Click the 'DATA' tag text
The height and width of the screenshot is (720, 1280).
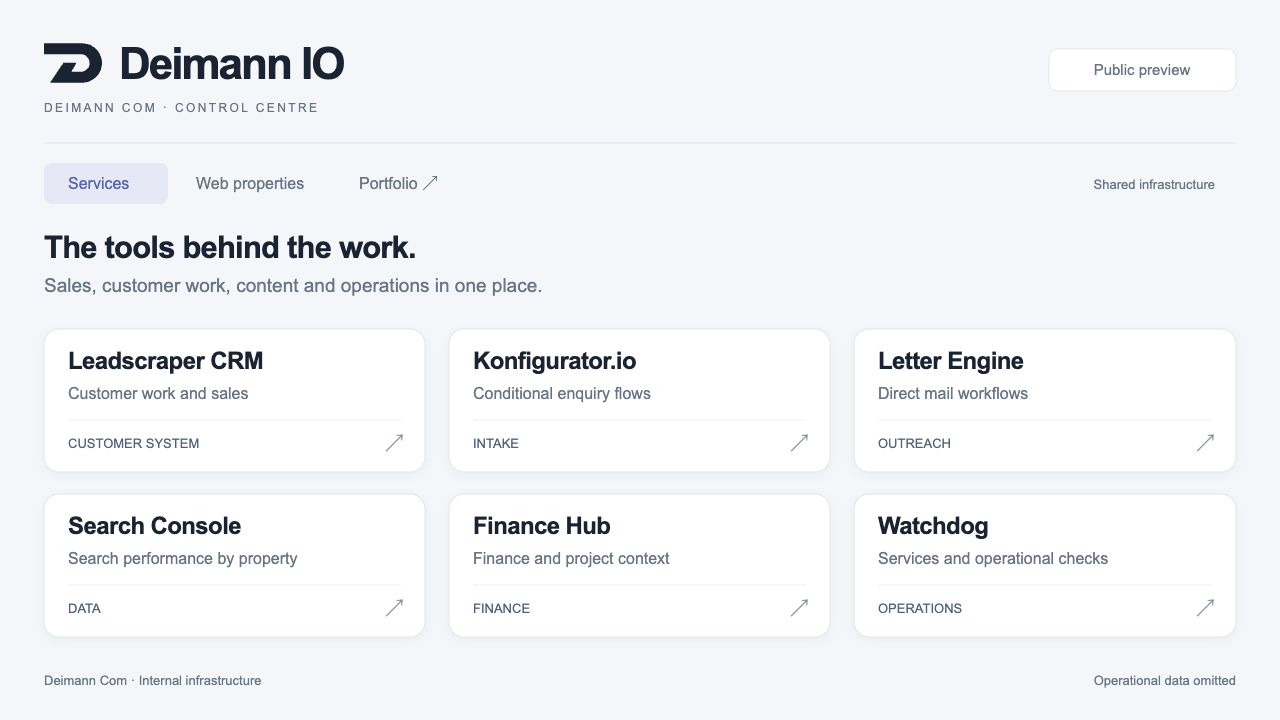[84, 608]
